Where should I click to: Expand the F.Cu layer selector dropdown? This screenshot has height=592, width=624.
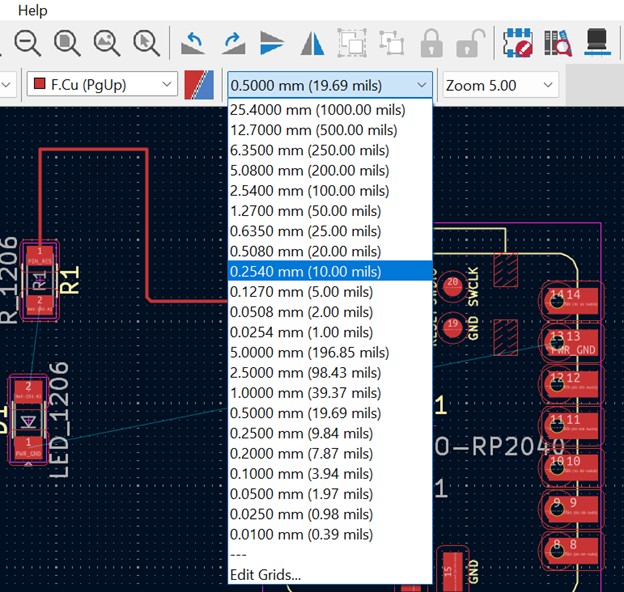tap(100, 85)
